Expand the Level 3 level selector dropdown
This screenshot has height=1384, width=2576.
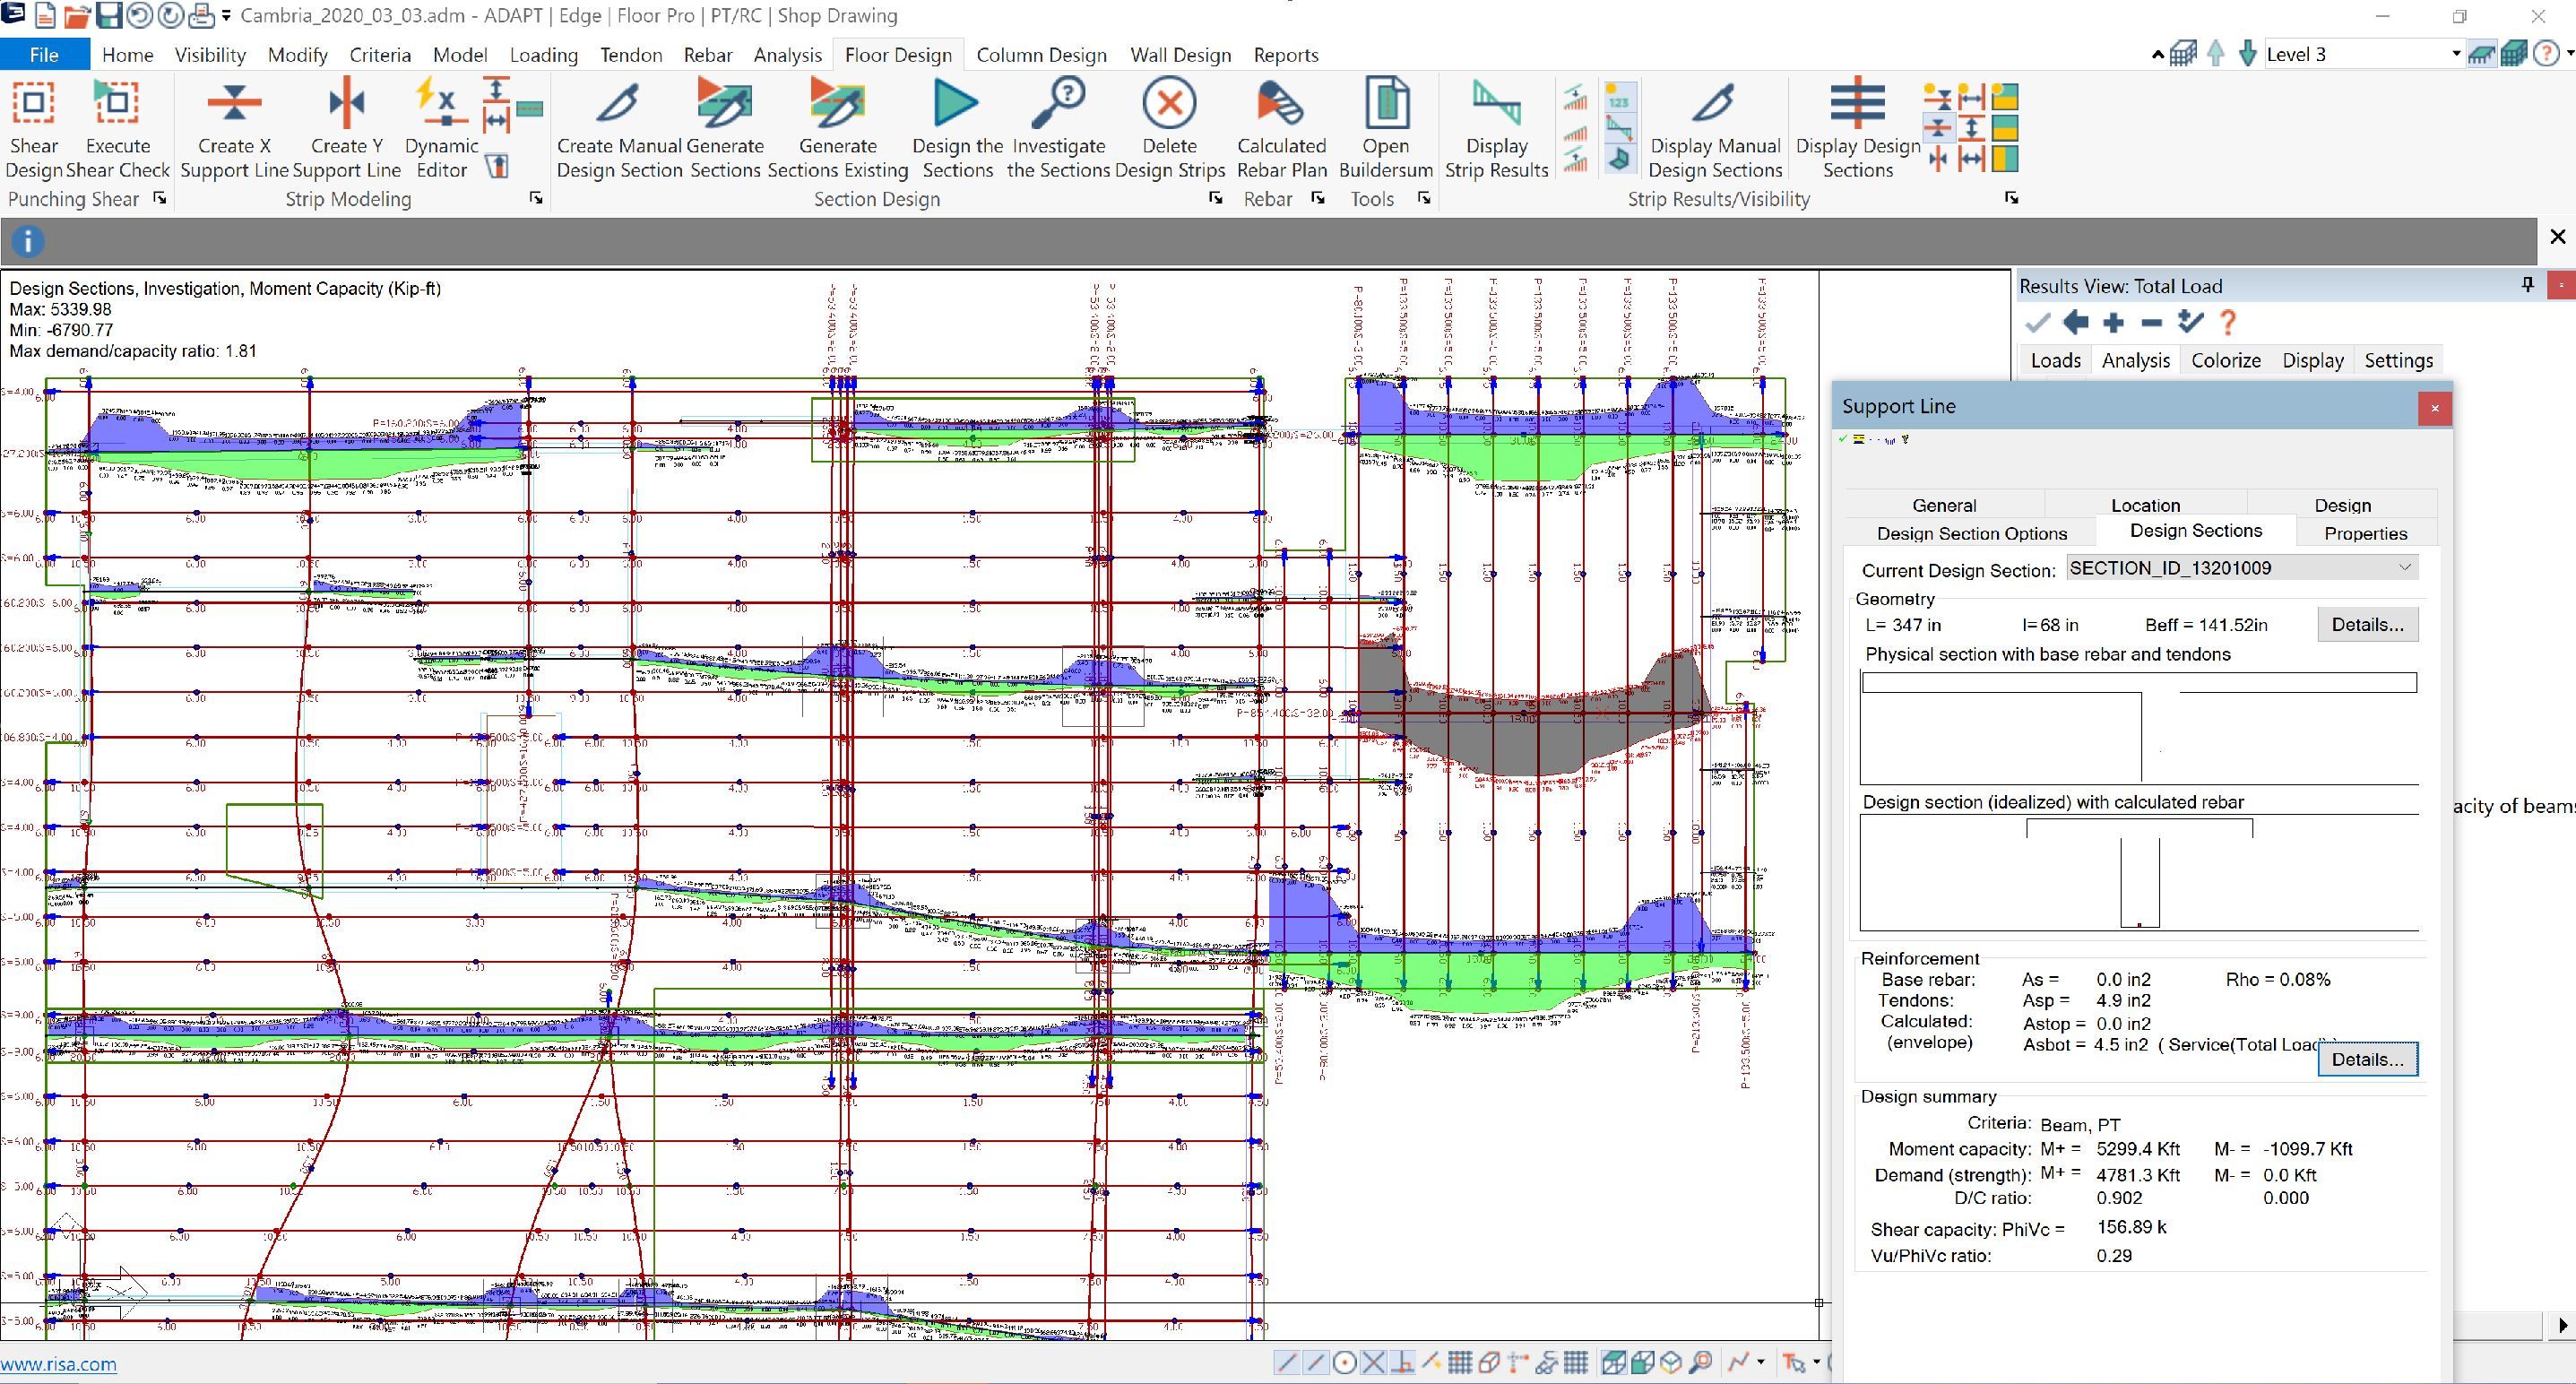2455,54
